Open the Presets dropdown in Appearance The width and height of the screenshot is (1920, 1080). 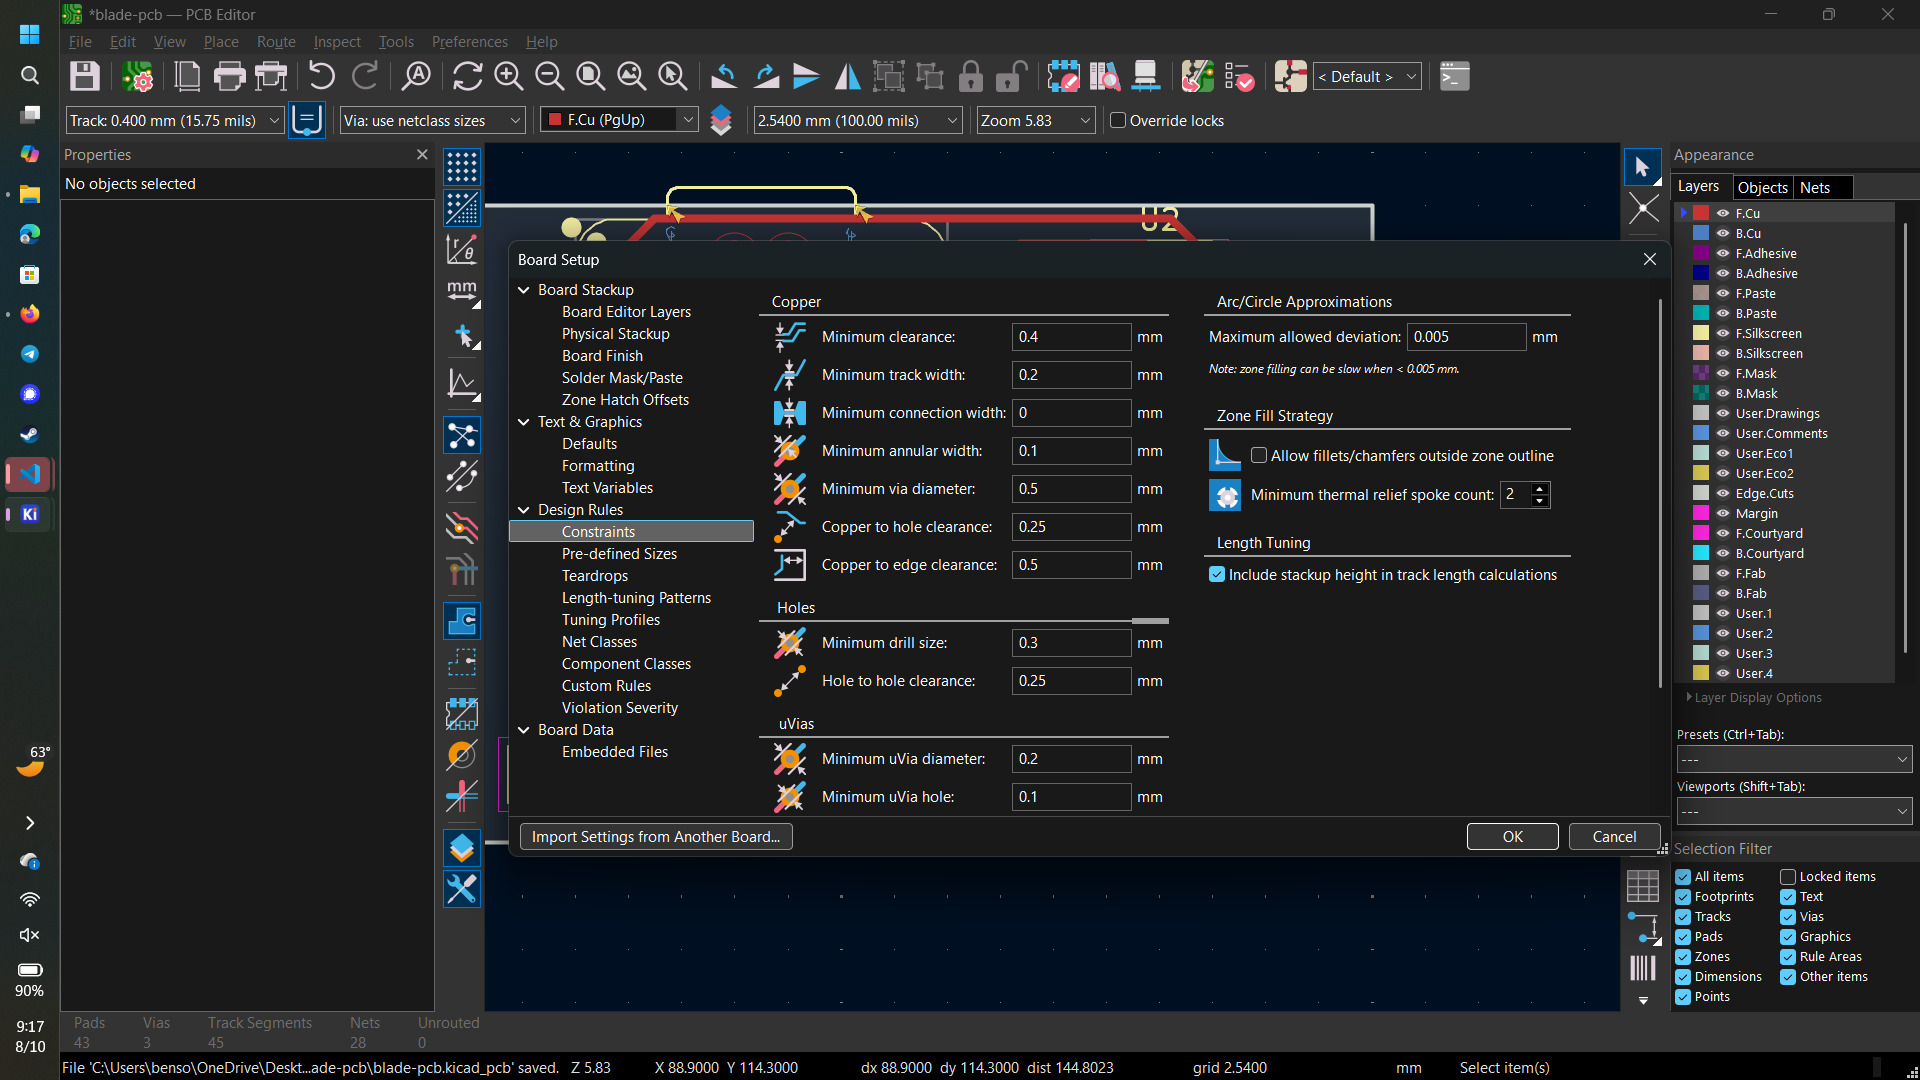click(1794, 760)
